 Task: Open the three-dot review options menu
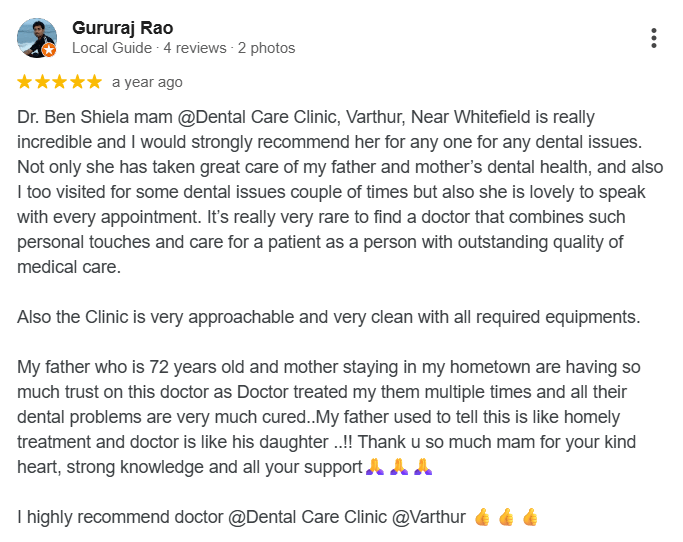pos(653,38)
